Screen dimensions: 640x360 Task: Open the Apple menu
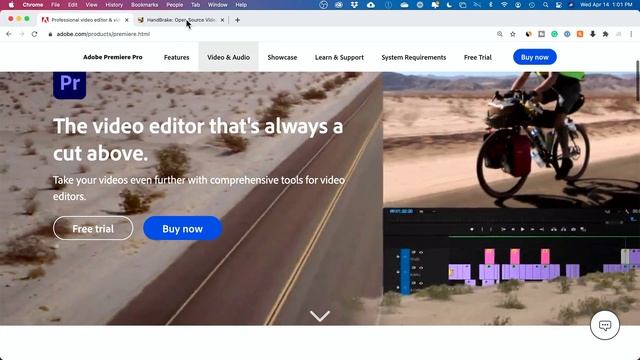click(11, 5)
